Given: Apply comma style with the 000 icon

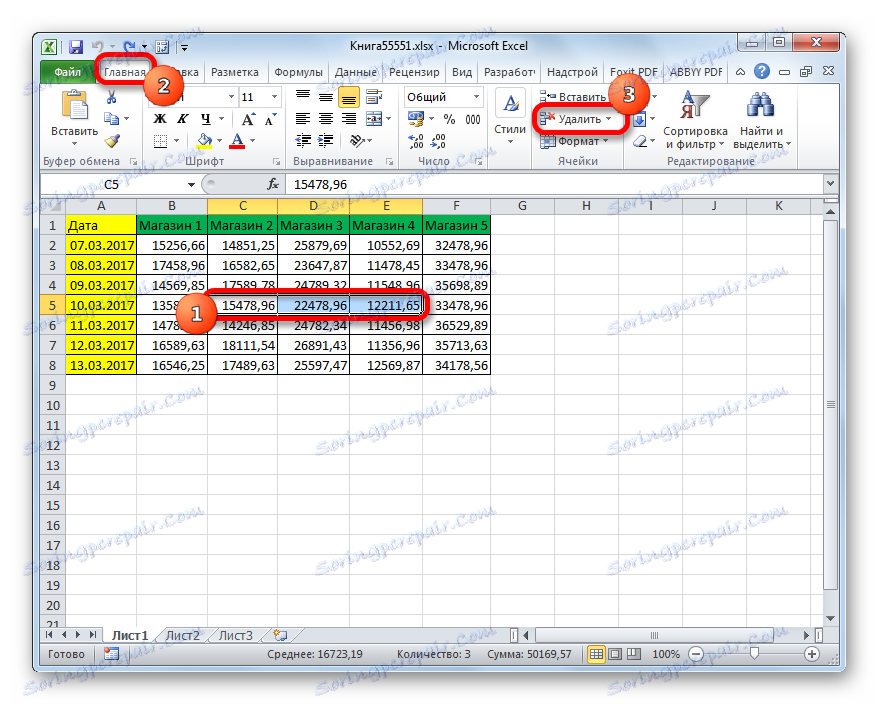Looking at the screenshot, I should tap(473, 119).
